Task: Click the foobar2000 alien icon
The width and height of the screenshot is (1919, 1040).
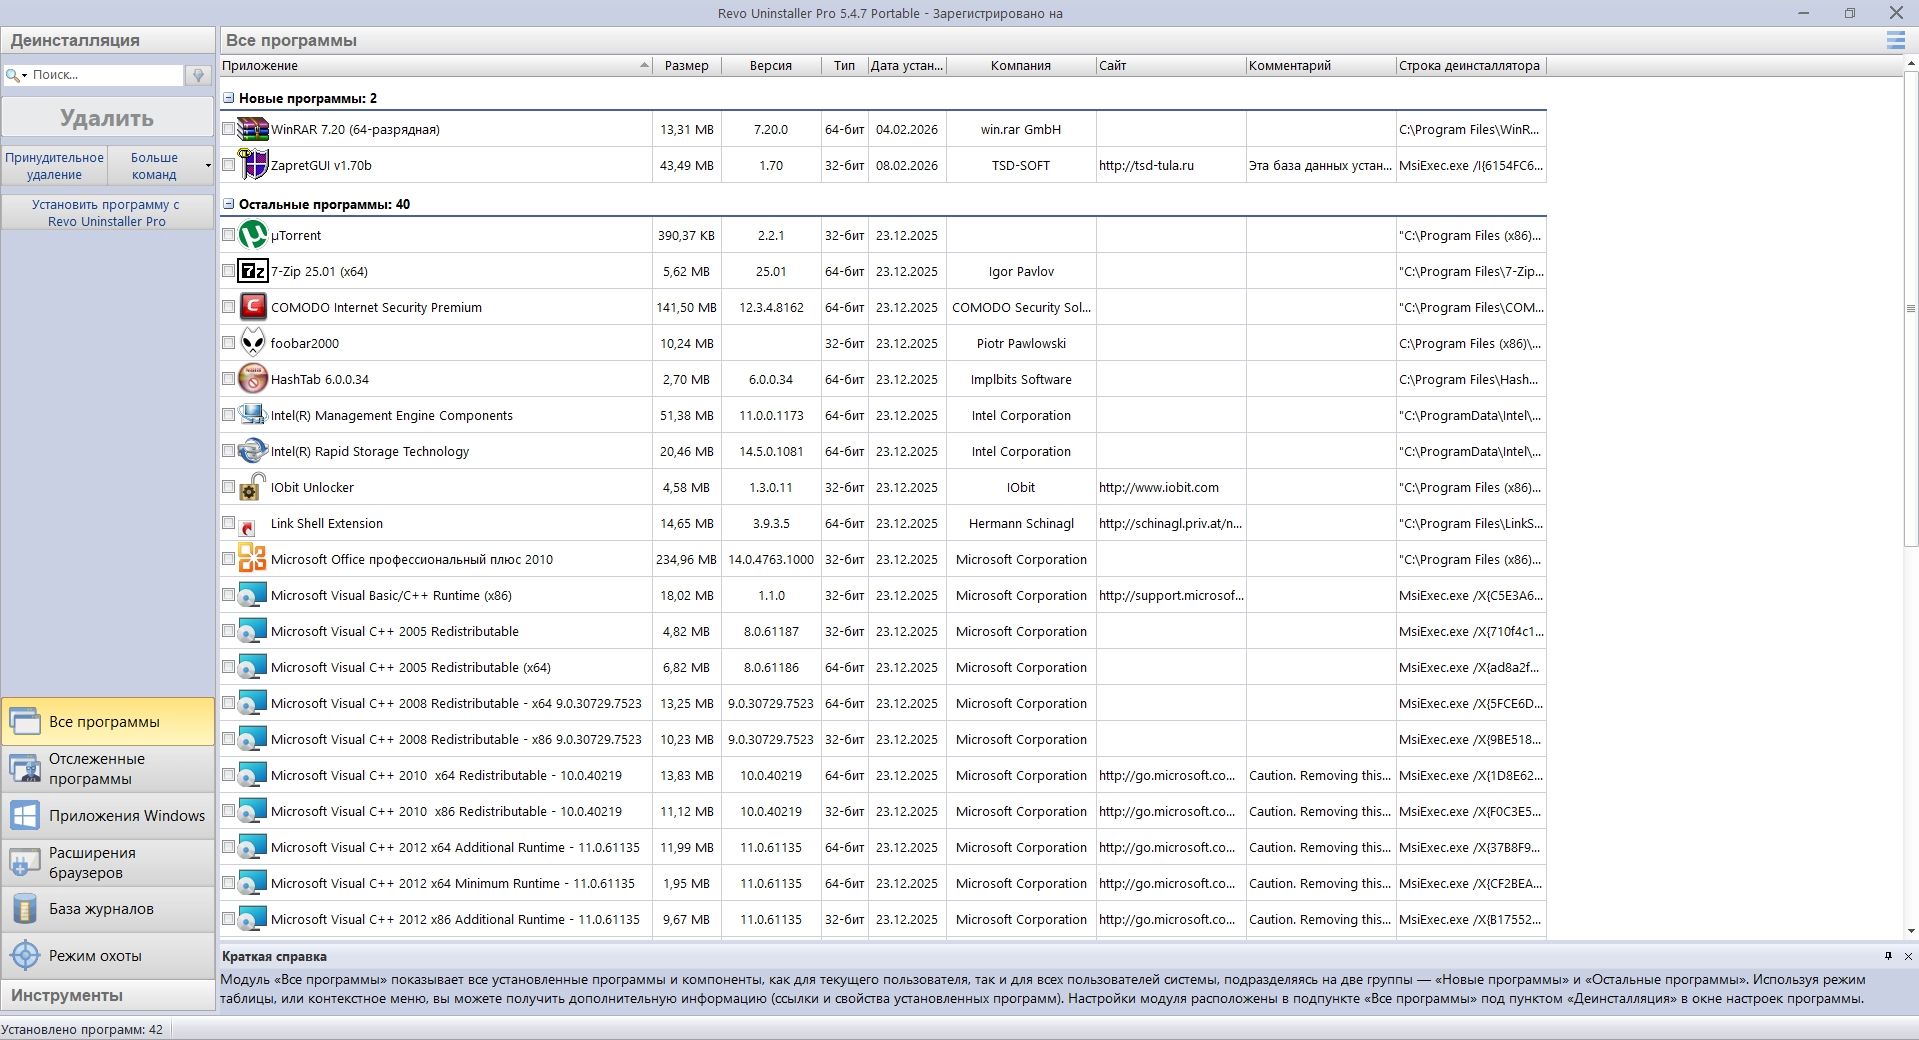Action: 253,344
